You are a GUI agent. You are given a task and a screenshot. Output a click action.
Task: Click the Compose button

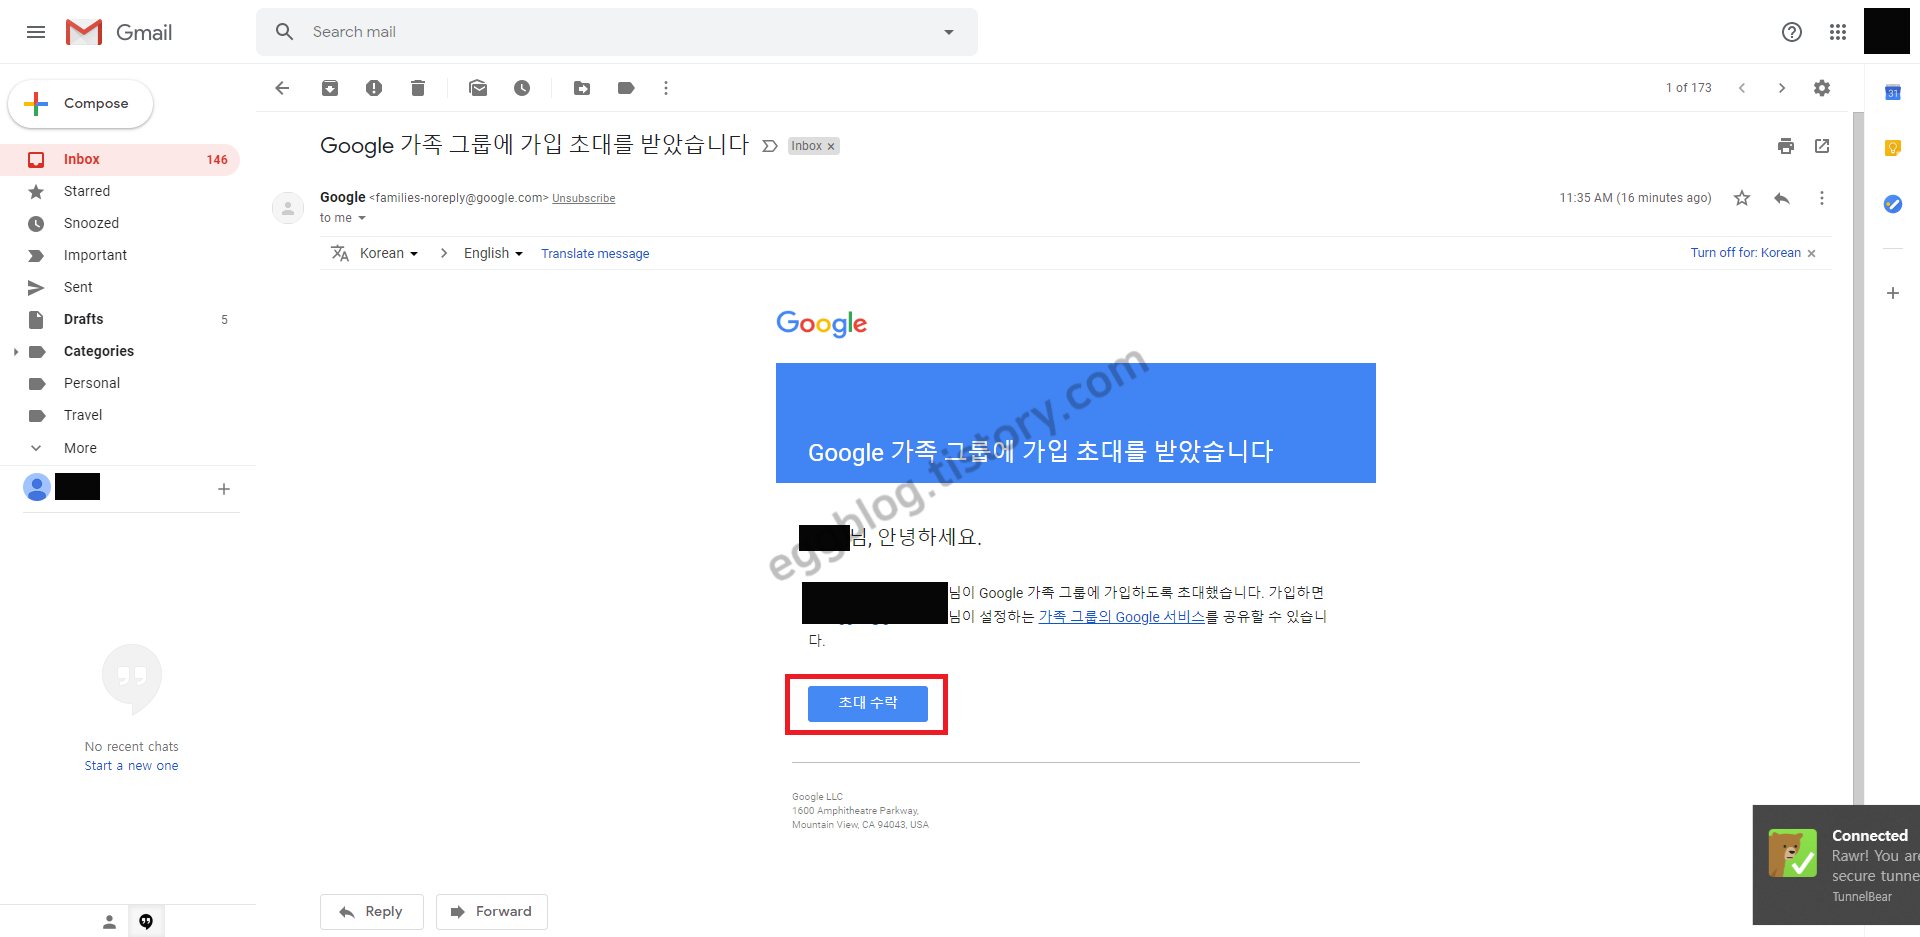pos(81,104)
